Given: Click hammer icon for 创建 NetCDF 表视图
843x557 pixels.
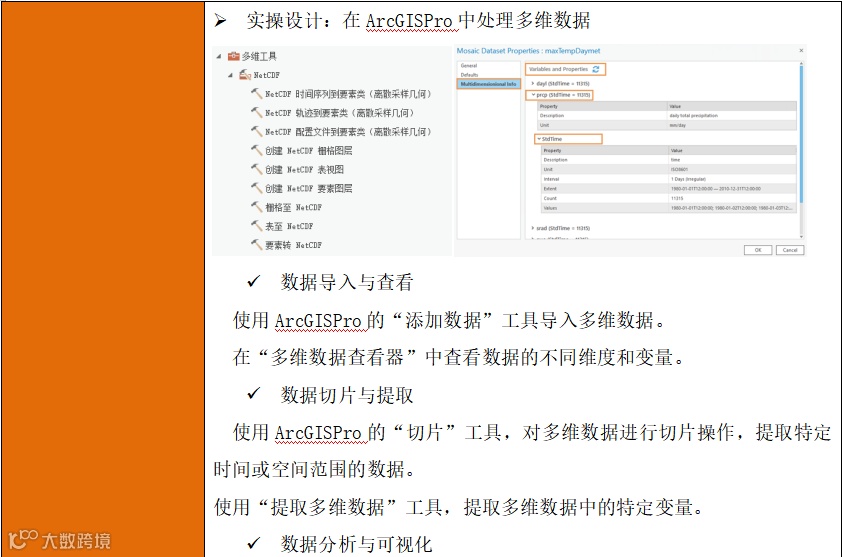Looking at the screenshot, I should [x=256, y=169].
